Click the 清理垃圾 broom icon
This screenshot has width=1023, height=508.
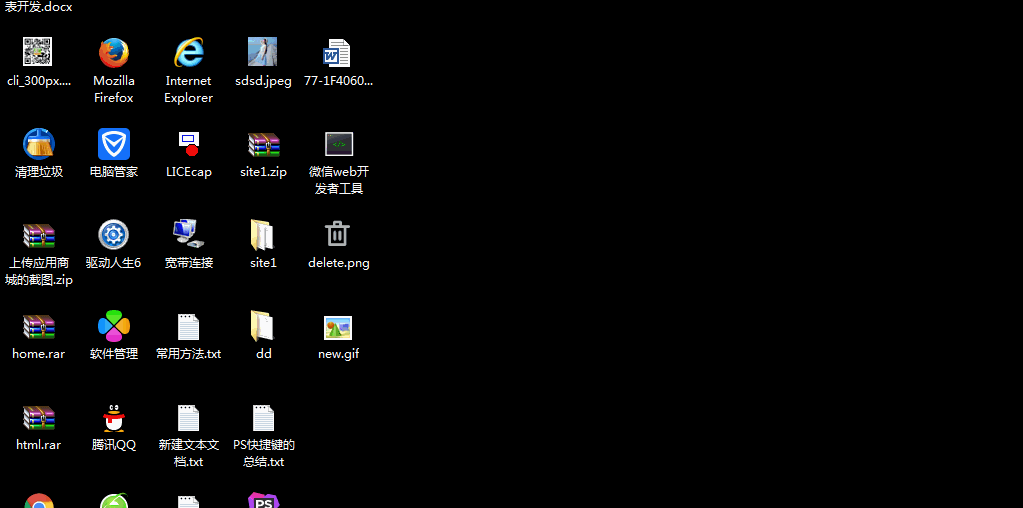38,144
